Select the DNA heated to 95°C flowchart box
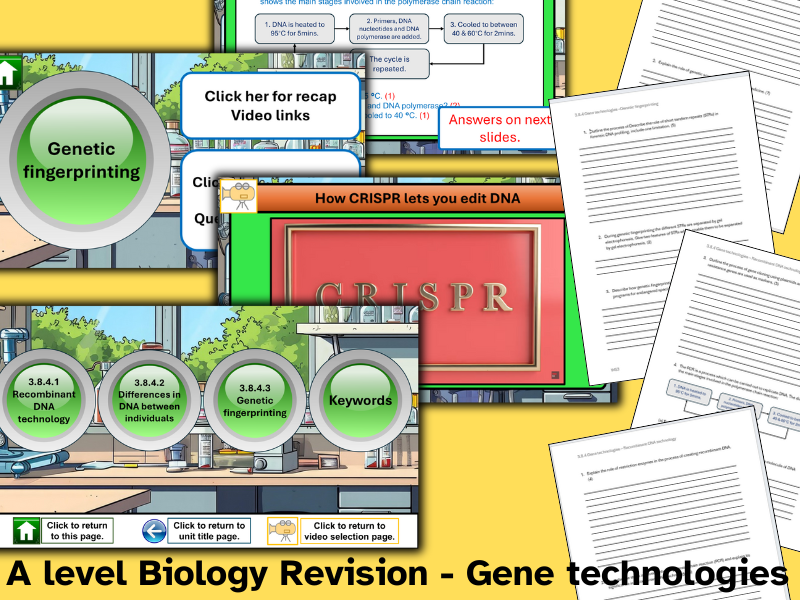Image resolution: width=800 pixels, height=600 pixels. [x=294, y=27]
